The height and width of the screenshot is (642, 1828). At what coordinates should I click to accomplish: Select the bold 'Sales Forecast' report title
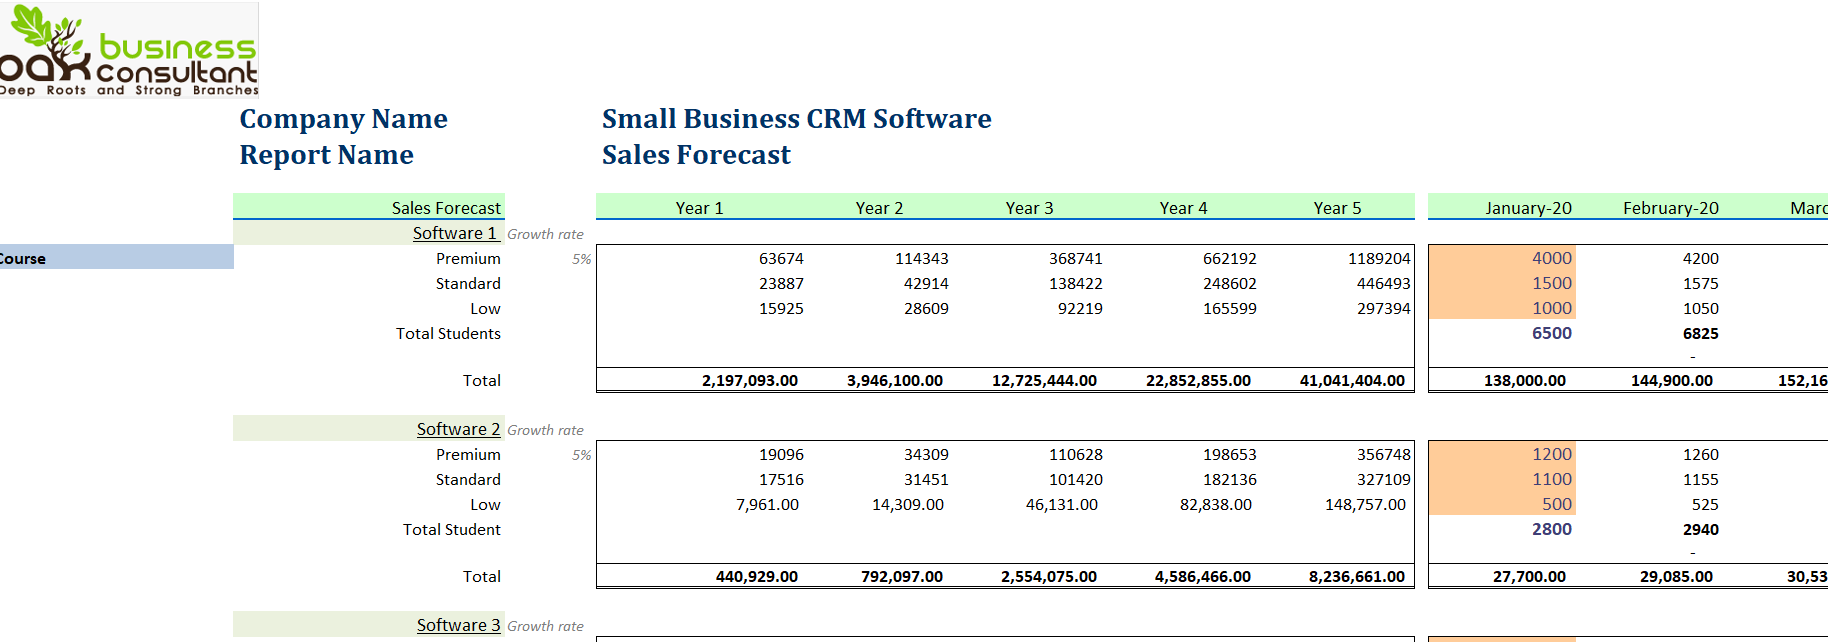[x=696, y=155]
